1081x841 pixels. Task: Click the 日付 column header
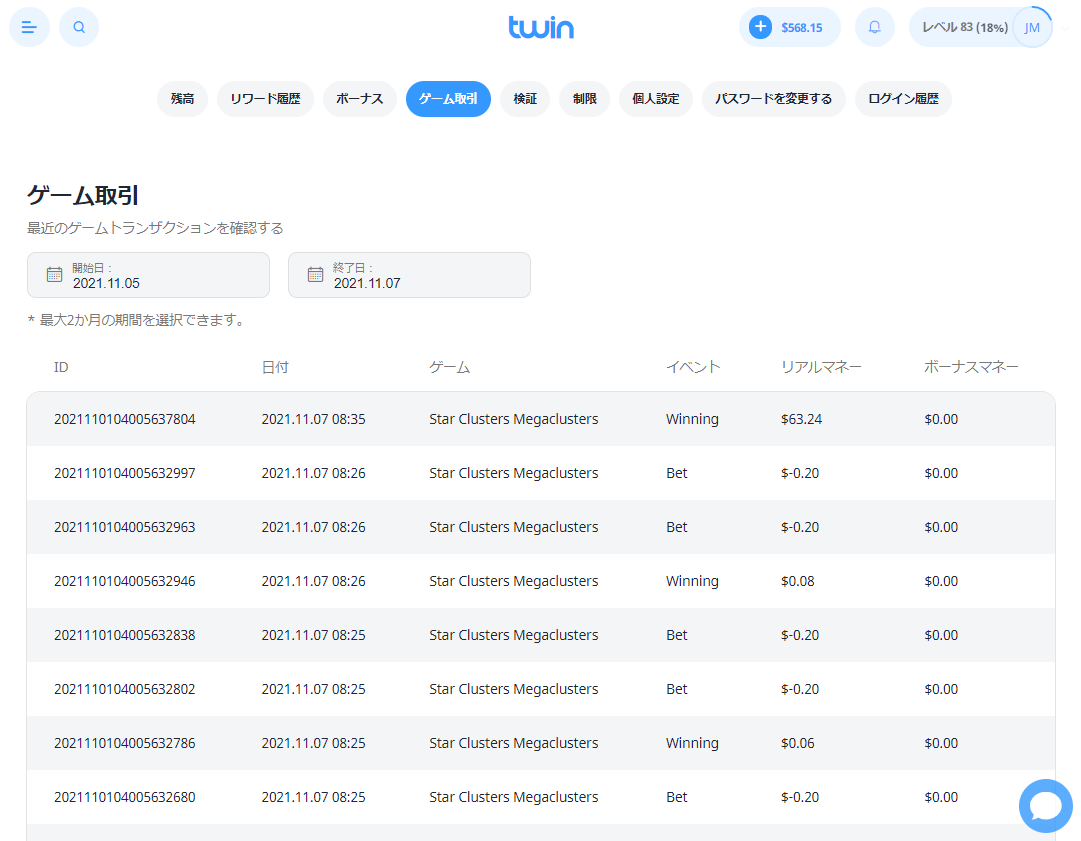275,367
